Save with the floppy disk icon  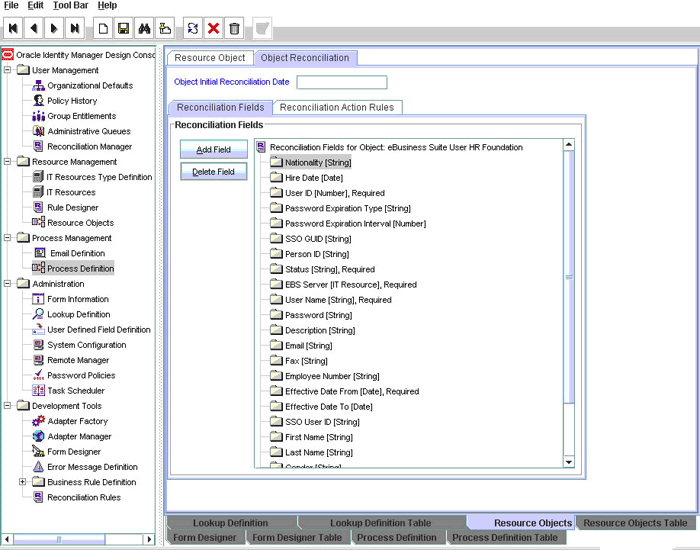[x=124, y=29]
